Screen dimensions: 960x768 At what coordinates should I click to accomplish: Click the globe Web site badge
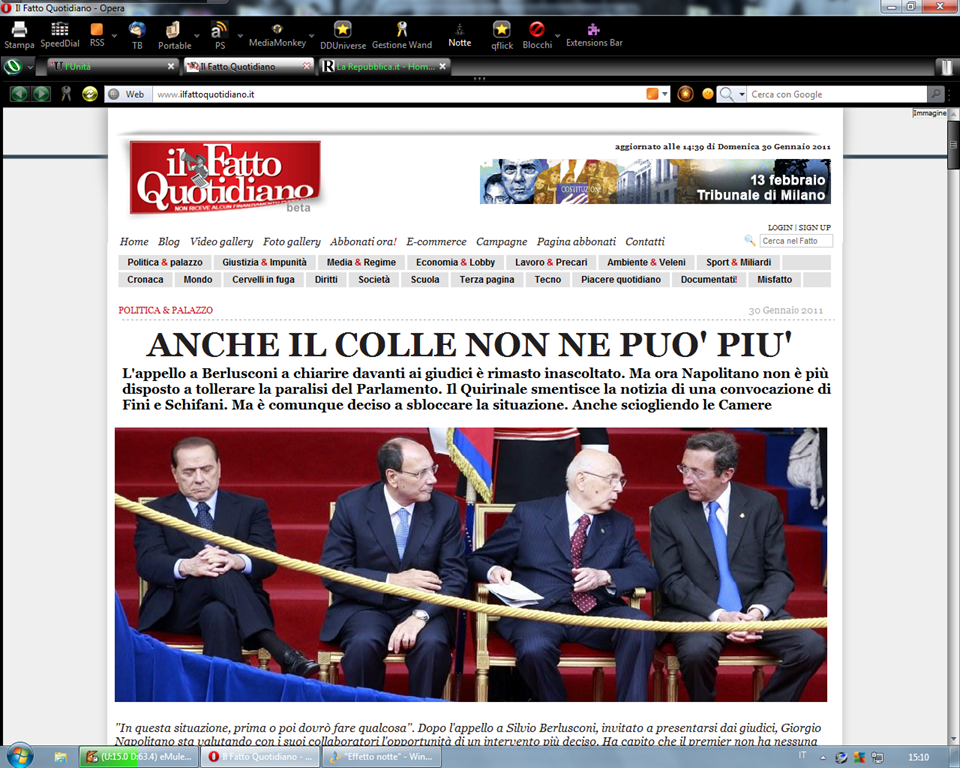click(x=128, y=94)
